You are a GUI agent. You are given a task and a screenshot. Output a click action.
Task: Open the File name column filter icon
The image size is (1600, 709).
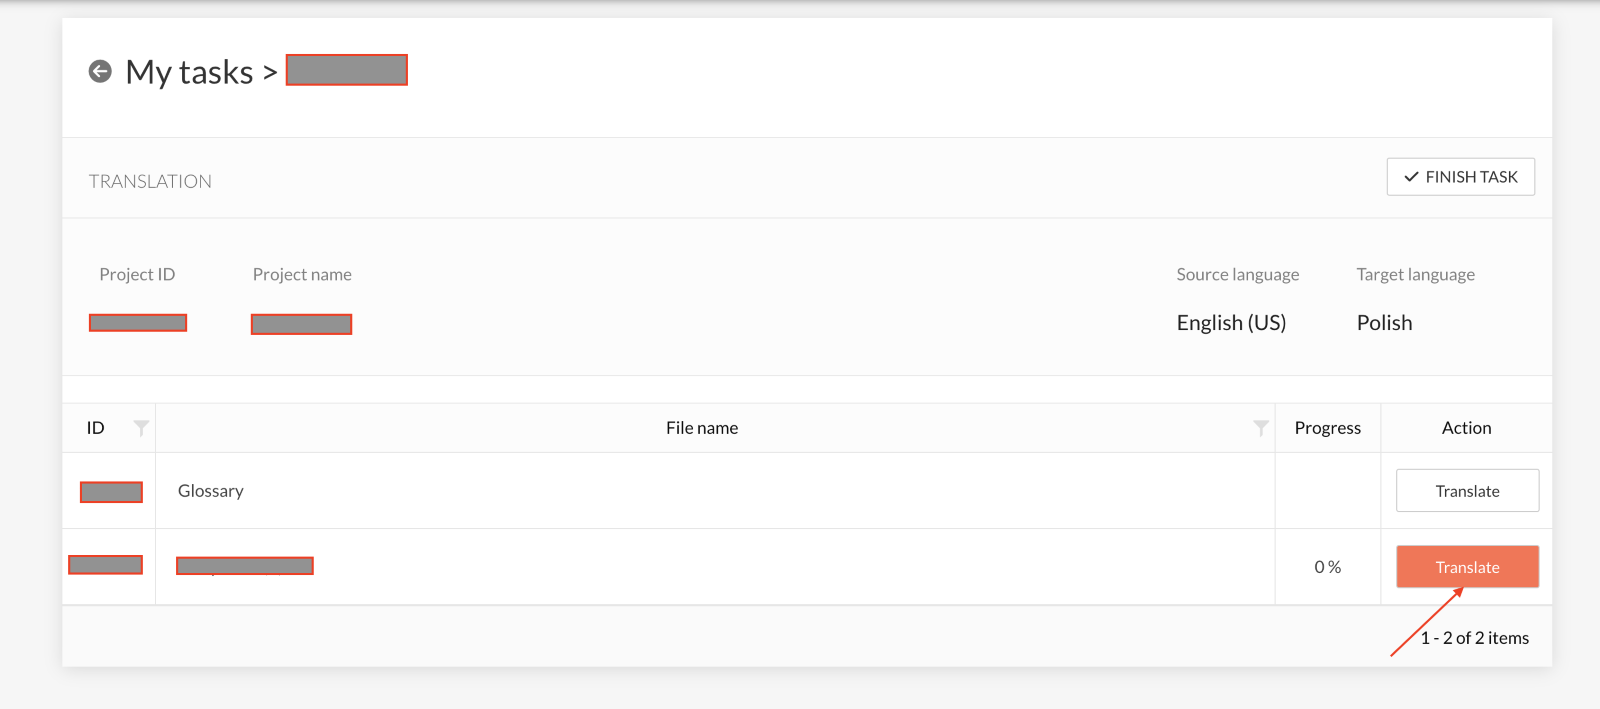pos(1260,428)
